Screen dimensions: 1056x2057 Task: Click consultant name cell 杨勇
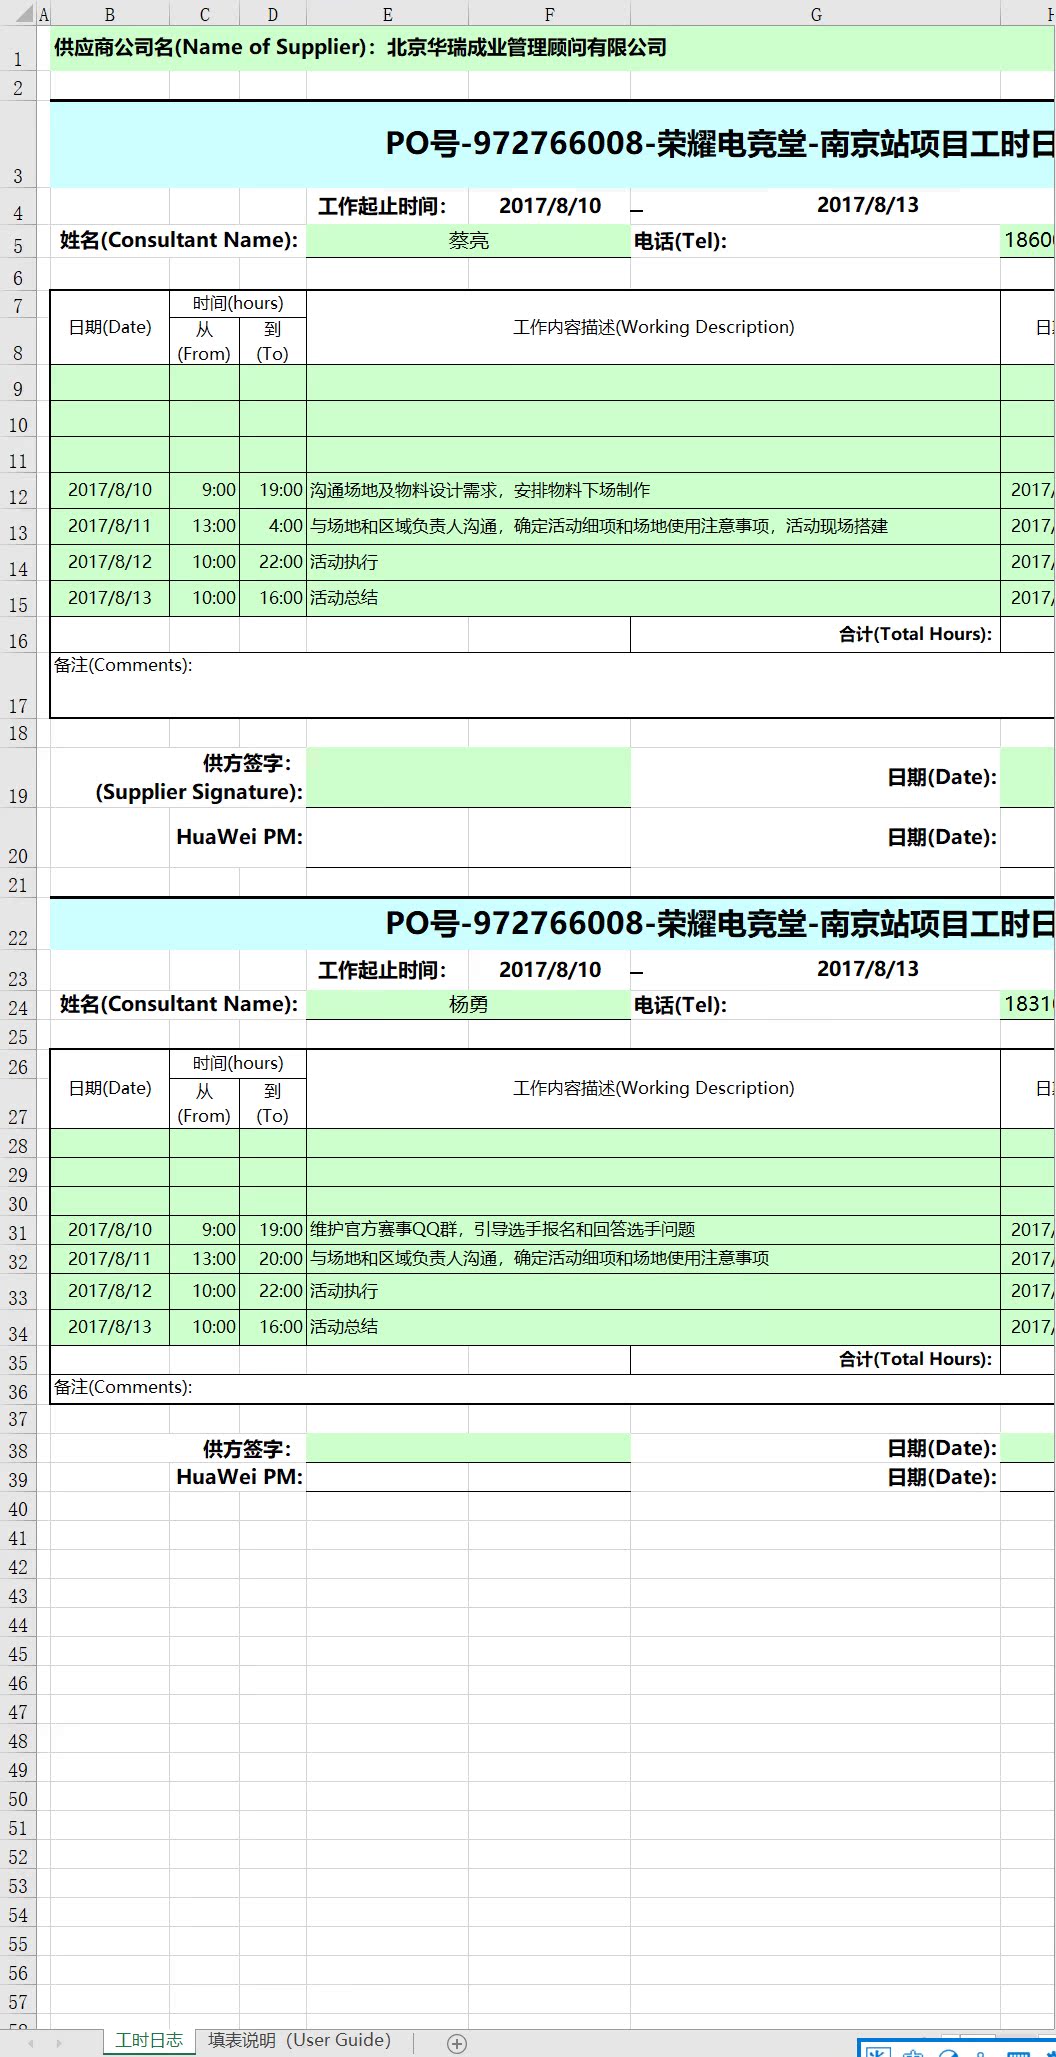[469, 1005]
